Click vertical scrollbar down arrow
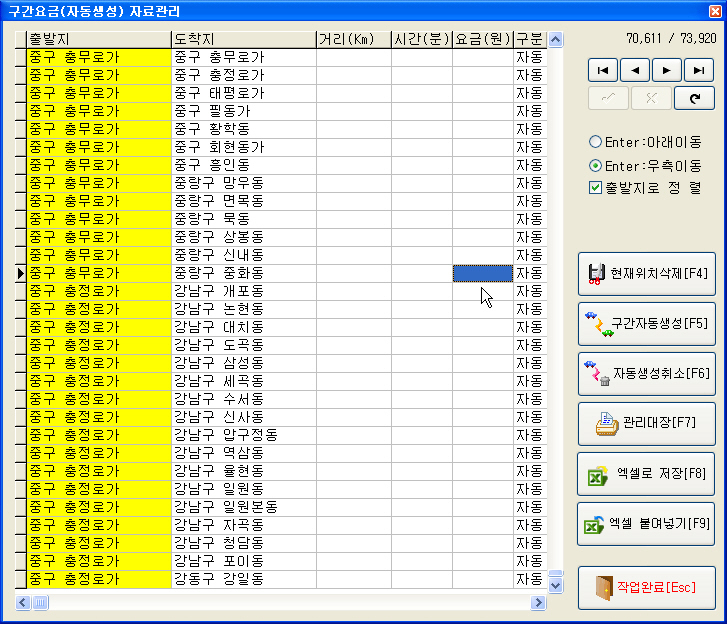This screenshot has height=624, width=727. click(x=555, y=586)
